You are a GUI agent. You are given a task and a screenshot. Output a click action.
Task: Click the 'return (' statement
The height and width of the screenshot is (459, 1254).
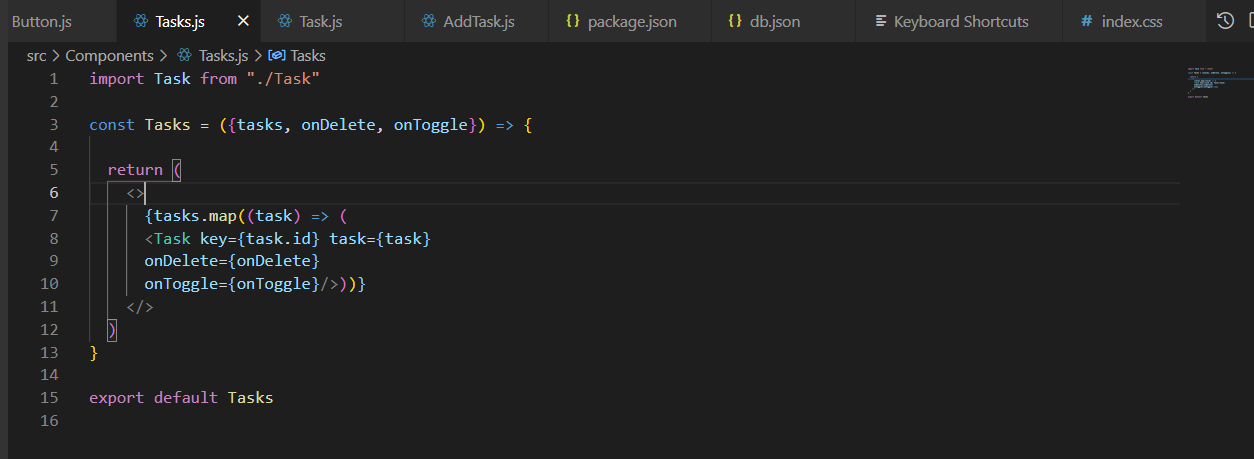click(x=145, y=170)
